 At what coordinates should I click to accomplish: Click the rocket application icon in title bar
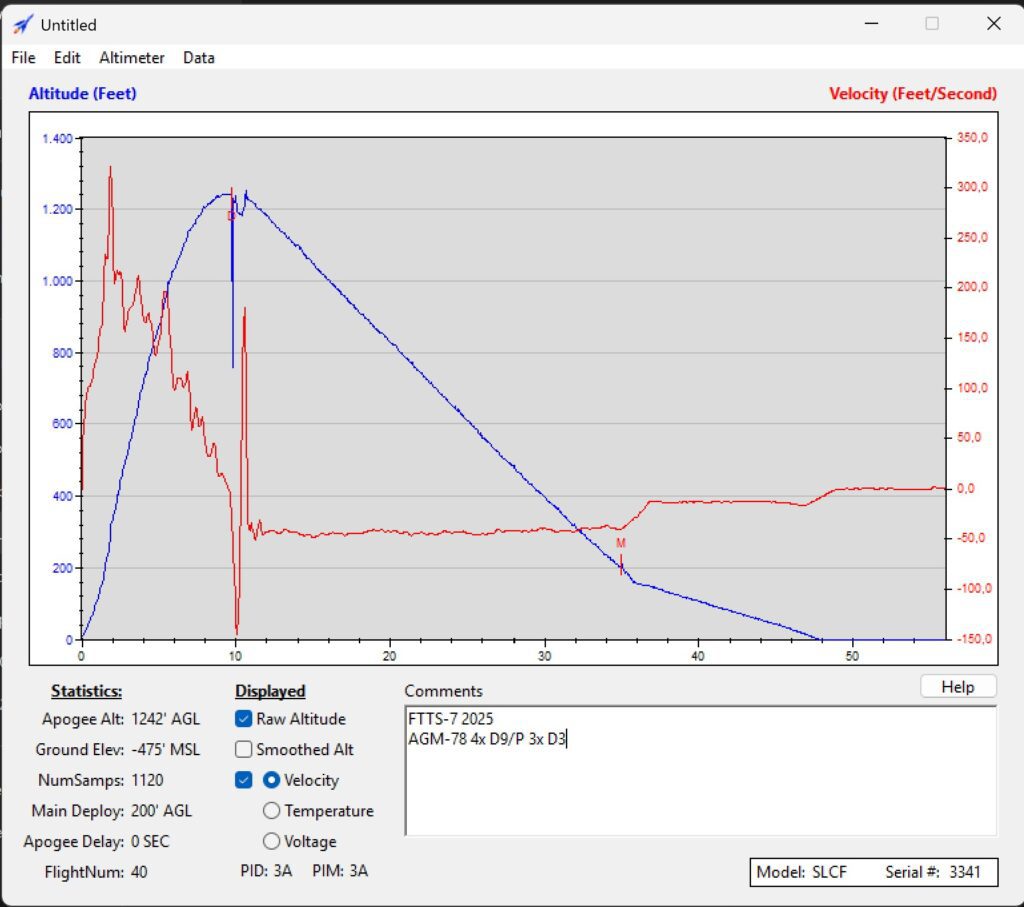(22, 24)
